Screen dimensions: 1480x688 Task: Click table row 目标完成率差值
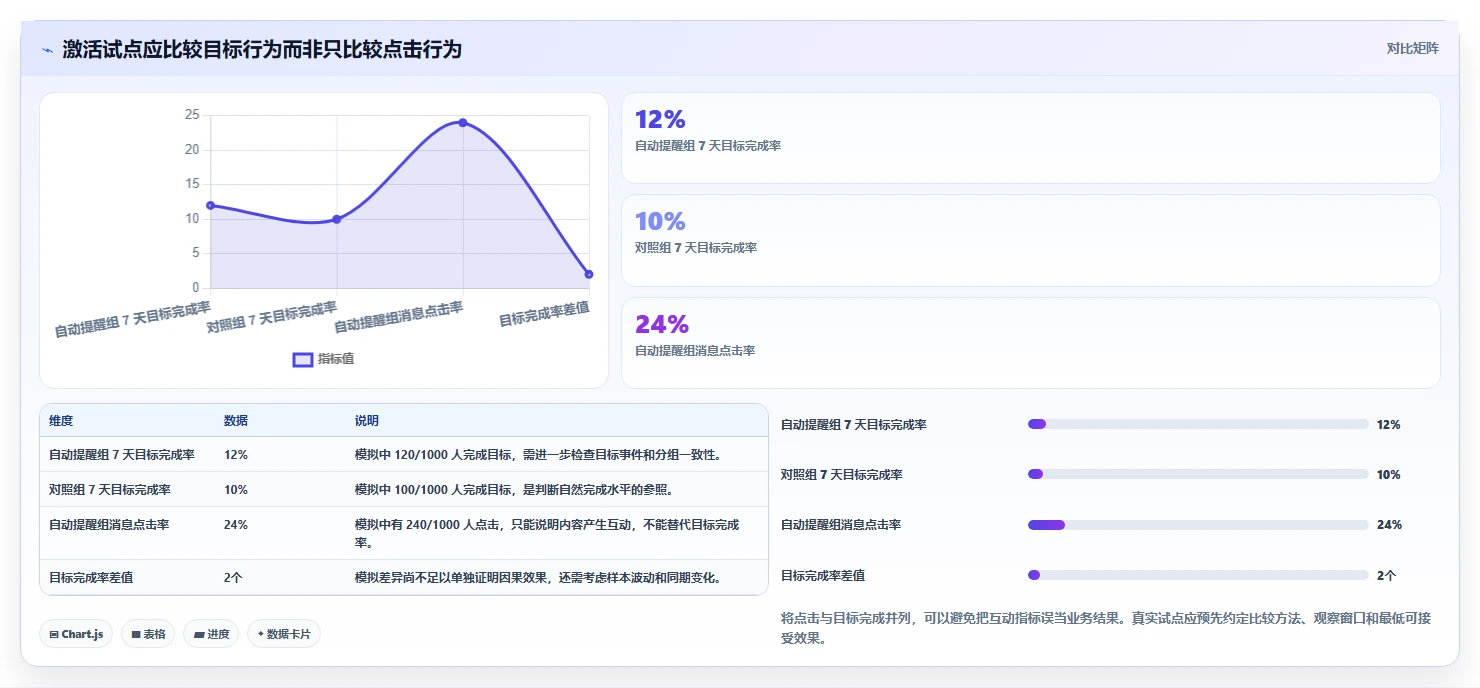pyautogui.click(x=404, y=577)
